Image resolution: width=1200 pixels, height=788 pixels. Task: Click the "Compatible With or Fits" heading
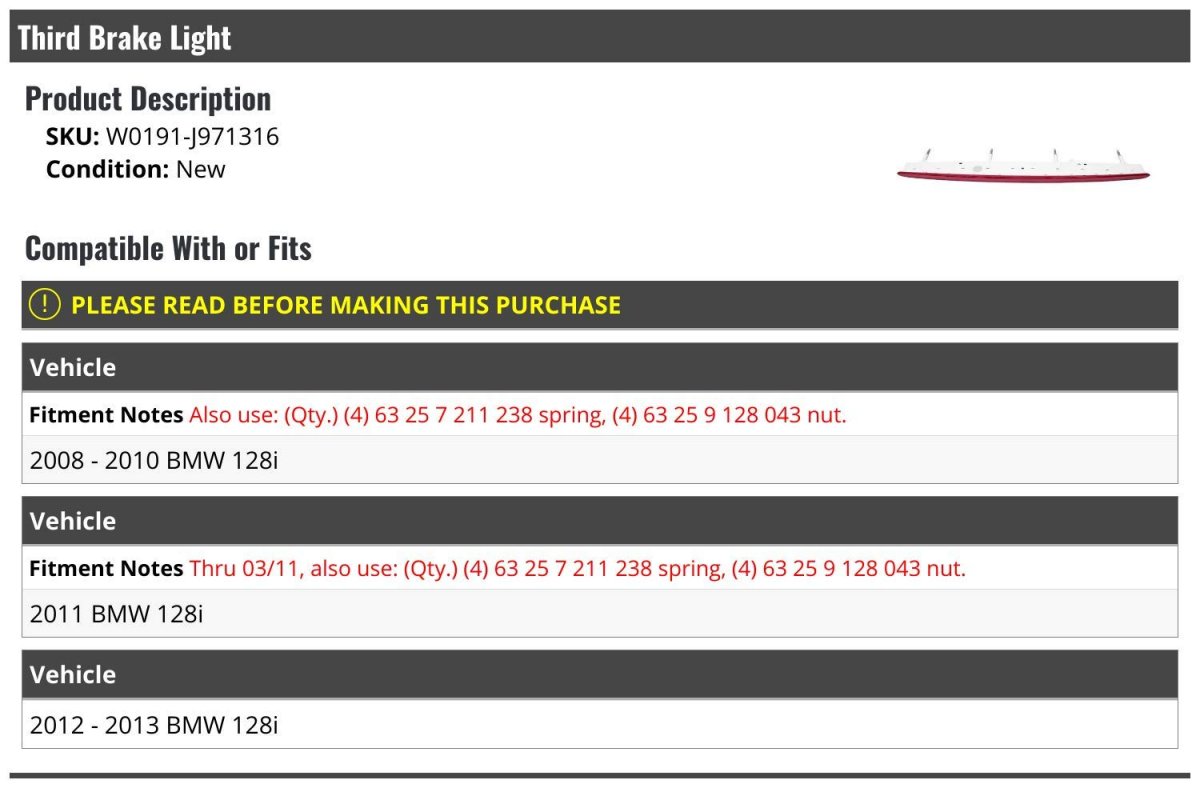pyautogui.click(x=168, y=248)
